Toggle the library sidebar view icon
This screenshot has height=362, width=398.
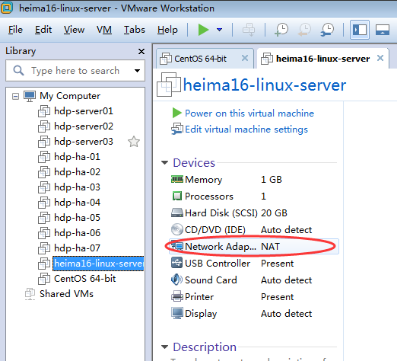[360, 30]
